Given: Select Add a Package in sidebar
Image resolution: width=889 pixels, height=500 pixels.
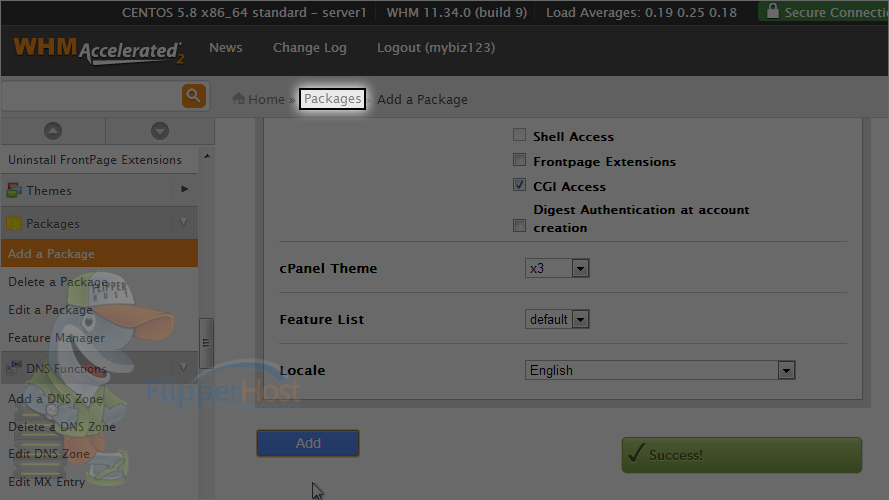Looking at the screenshot, I should [x=99, y=253].
